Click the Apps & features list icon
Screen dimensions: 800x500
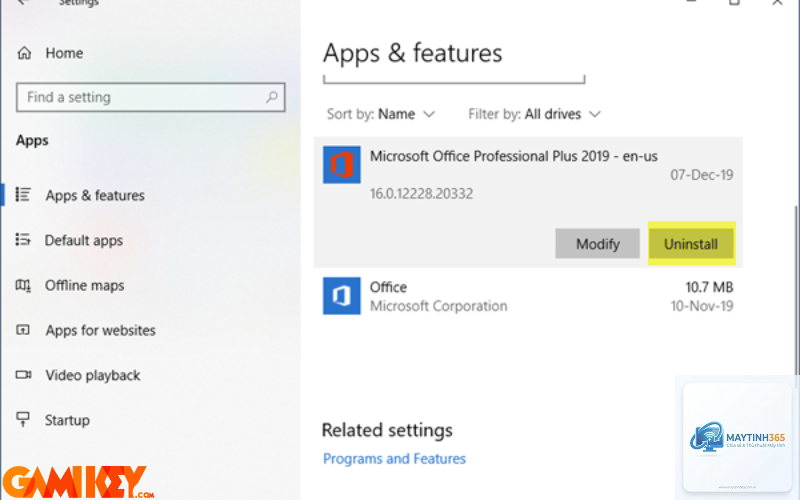pyautogui.click(x=23, y=194)
